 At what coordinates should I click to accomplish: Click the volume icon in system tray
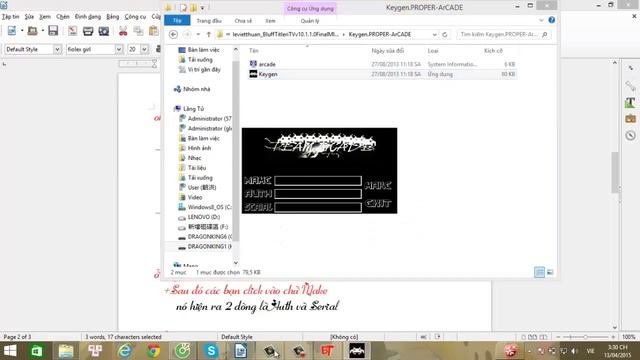pyautogui.click(x=575, y=351)
